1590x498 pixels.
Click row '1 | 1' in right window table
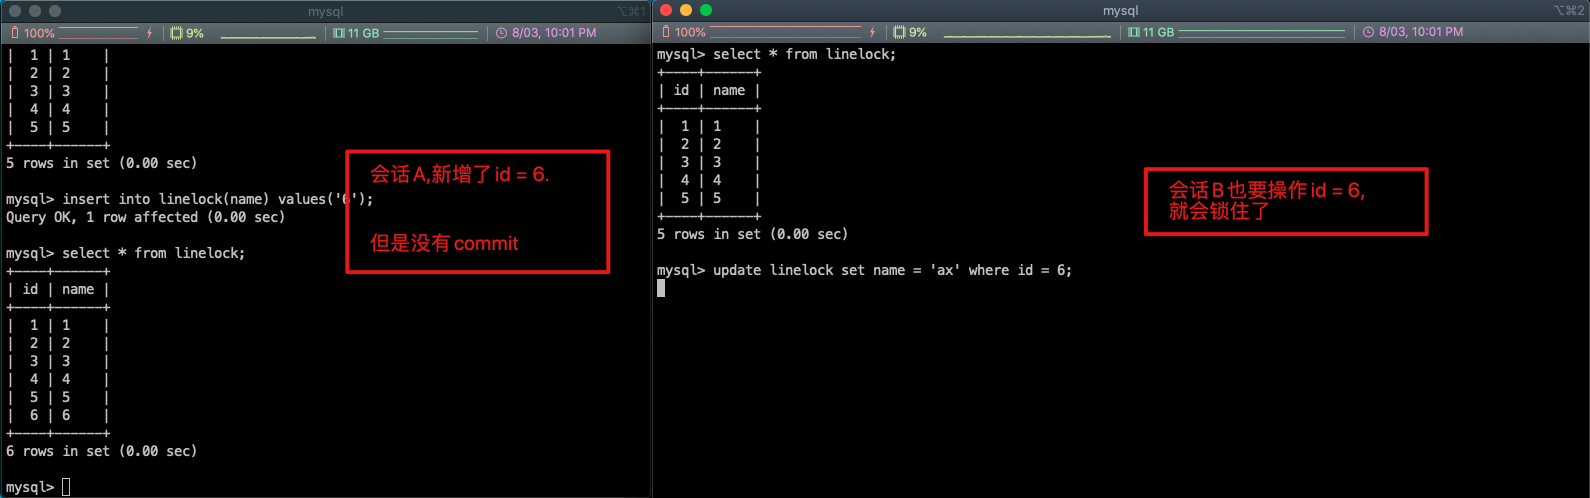(709, 126)
